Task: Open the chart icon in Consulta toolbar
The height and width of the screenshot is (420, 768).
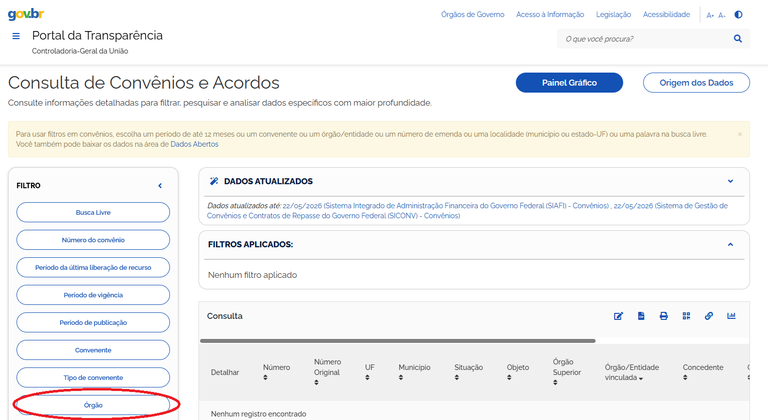Action: (x=731, y=316)
